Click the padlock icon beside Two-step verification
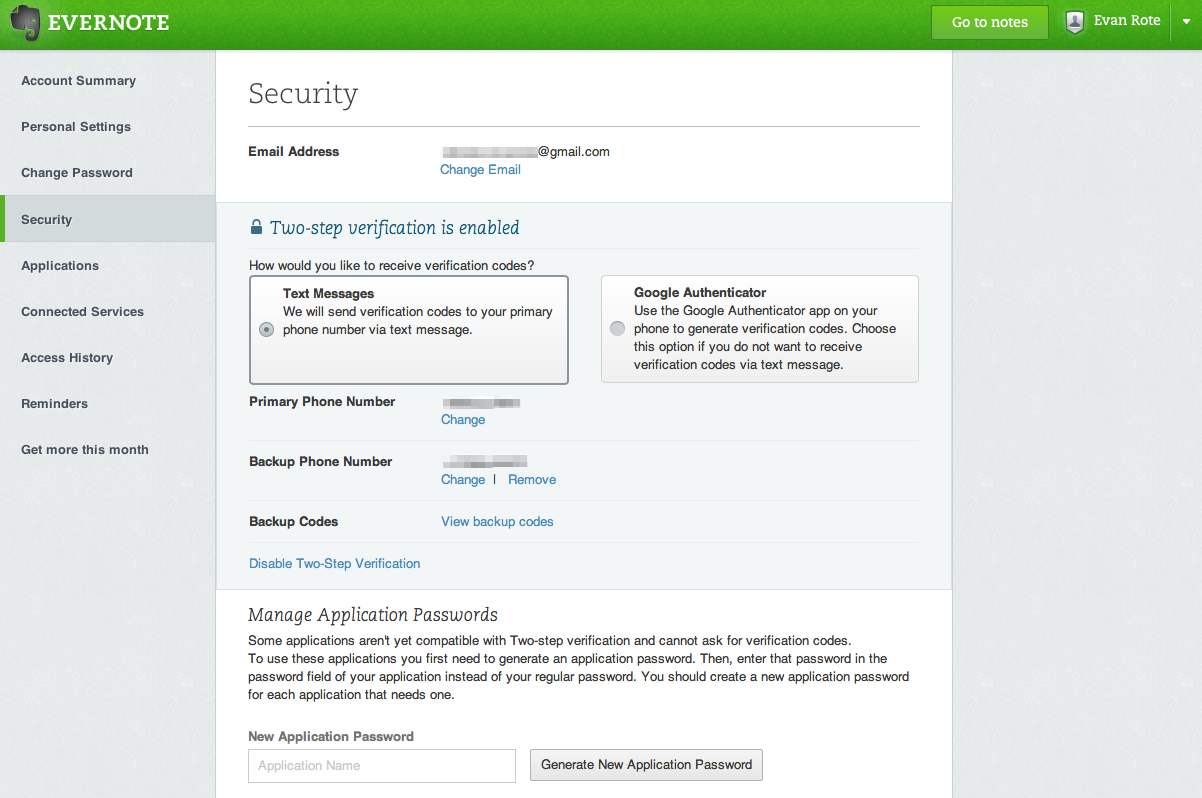Image resolution: width=1202 pixels, height=798 pixels. pos(256,227)
